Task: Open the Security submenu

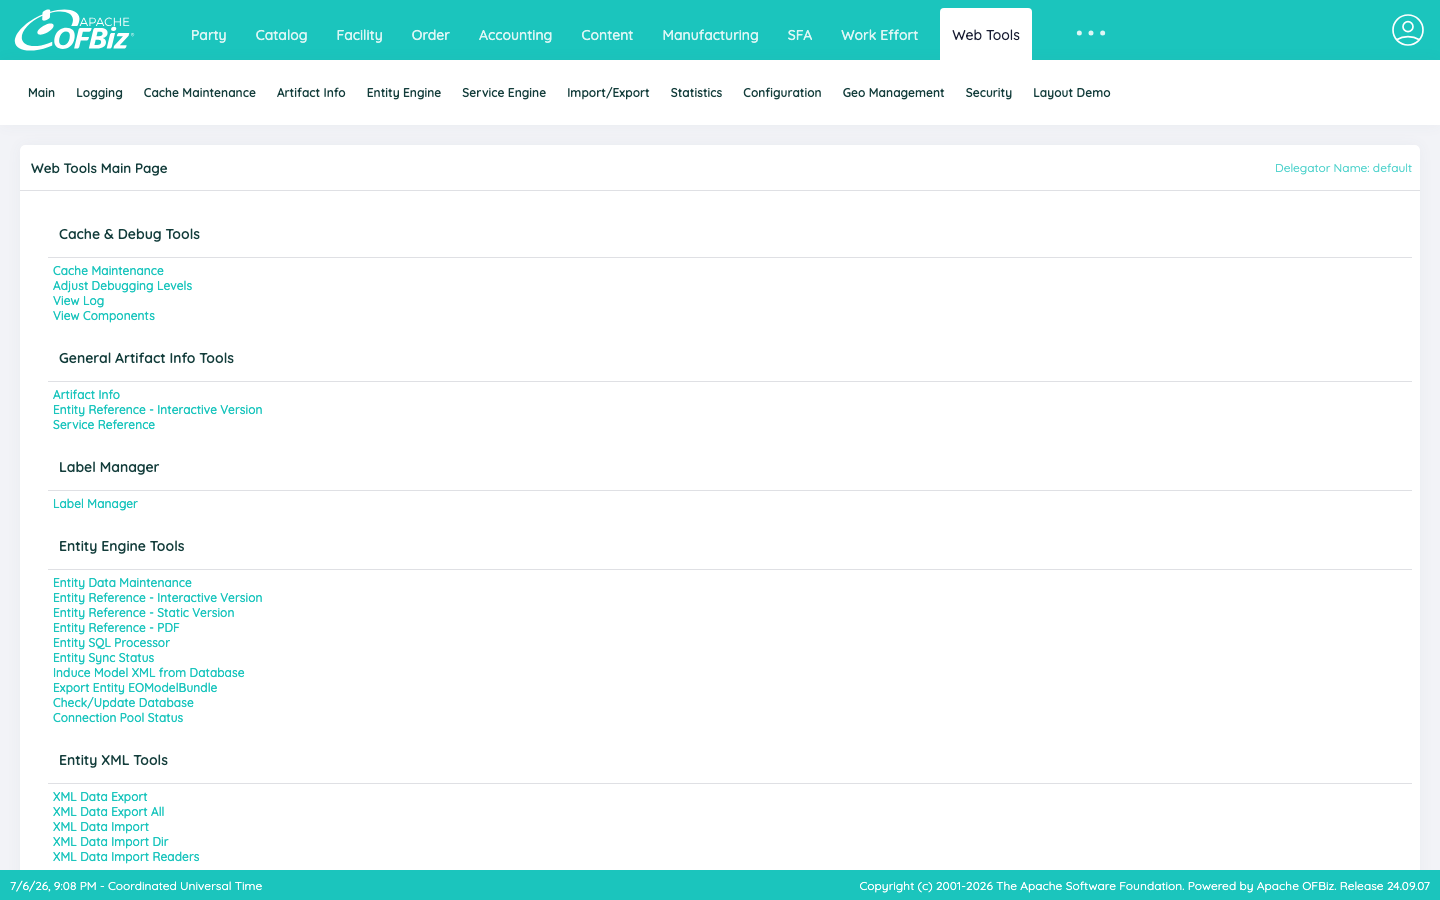Action: point(989,93)
